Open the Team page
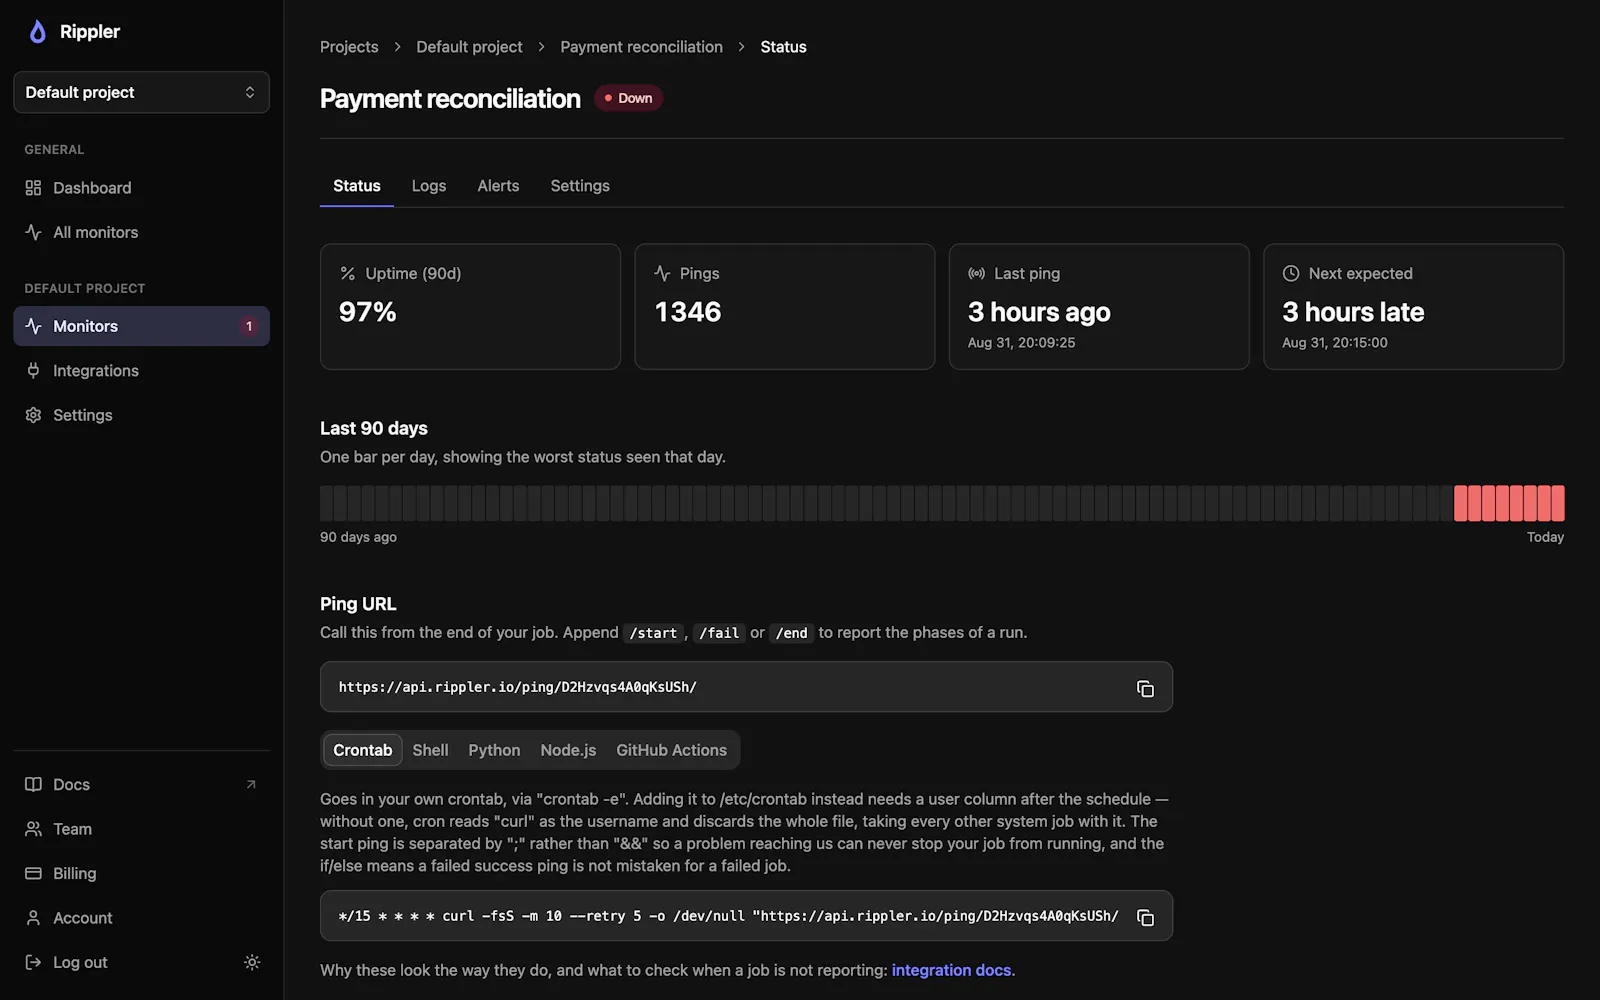This screenshot has width=1600, height=1000. tap(141, 829)
